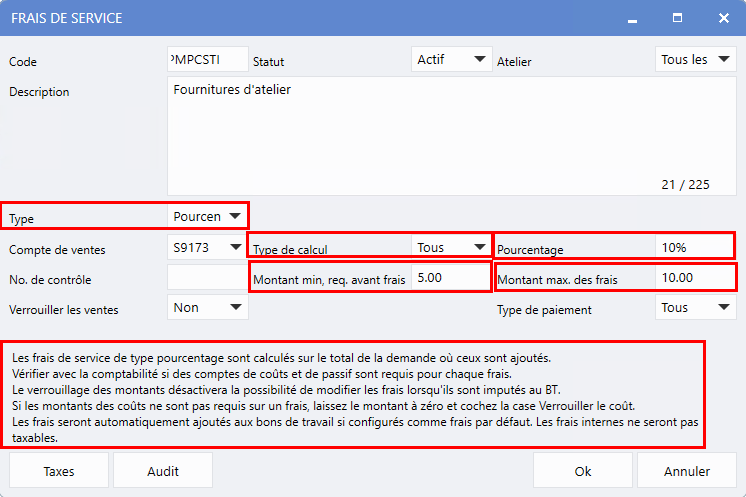Screen dimensions: 746x497
Task: Expand the Compte de ventes dropdown
Action: (207, 246)
